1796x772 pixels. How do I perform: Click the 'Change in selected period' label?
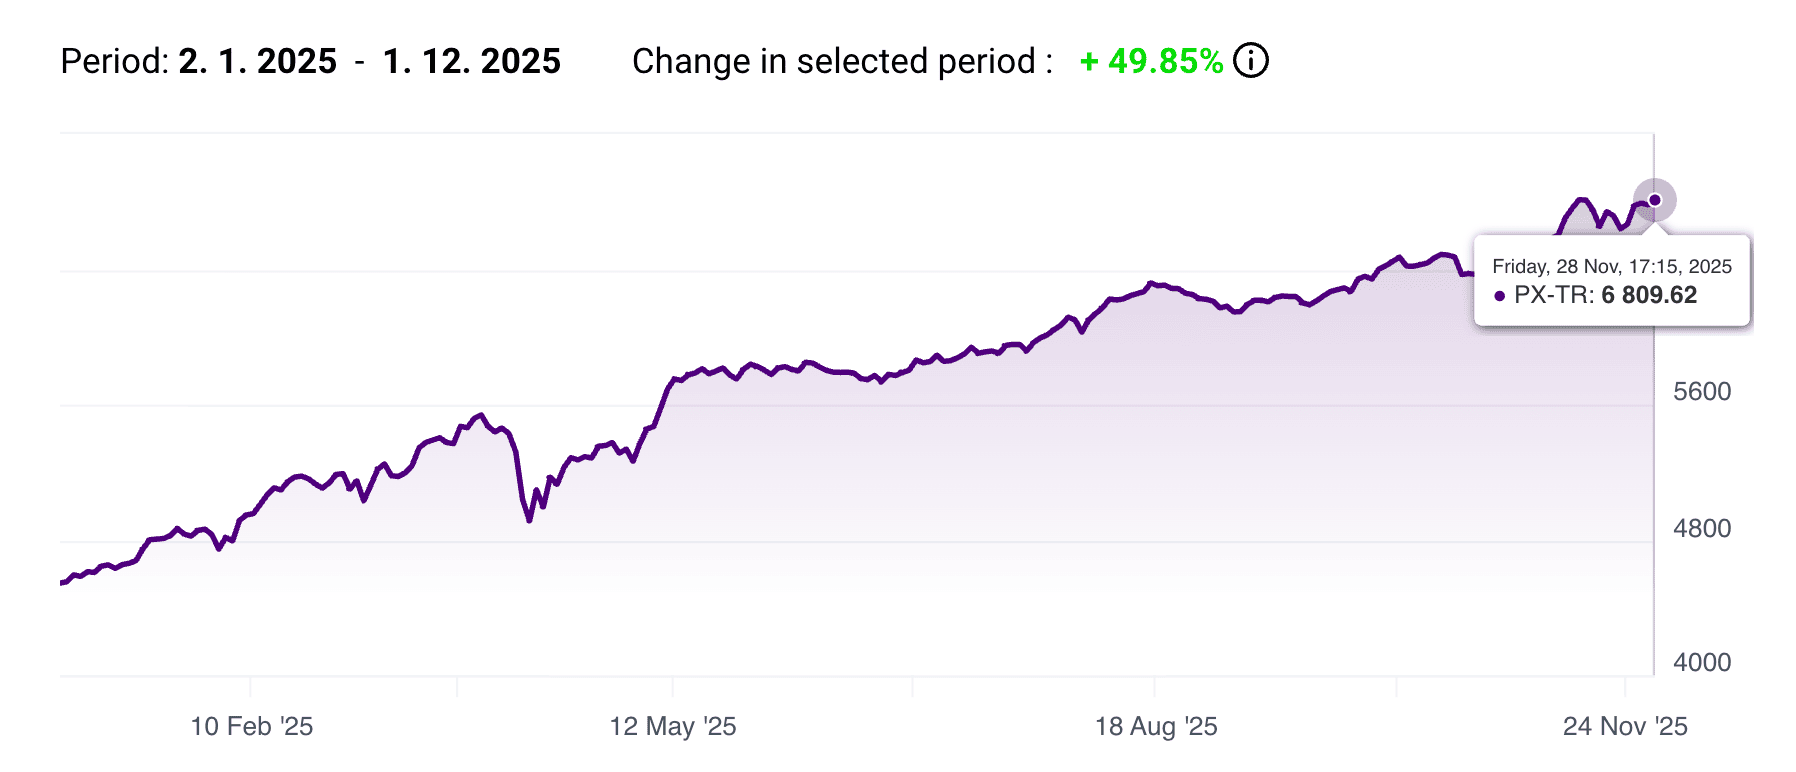click(x=842, y=61)
